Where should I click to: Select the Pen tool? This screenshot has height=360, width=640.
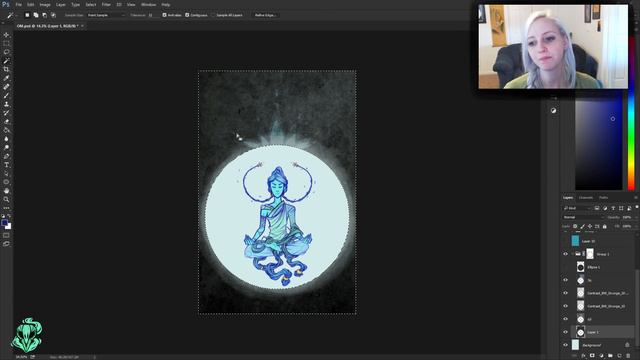pos(6,156)
